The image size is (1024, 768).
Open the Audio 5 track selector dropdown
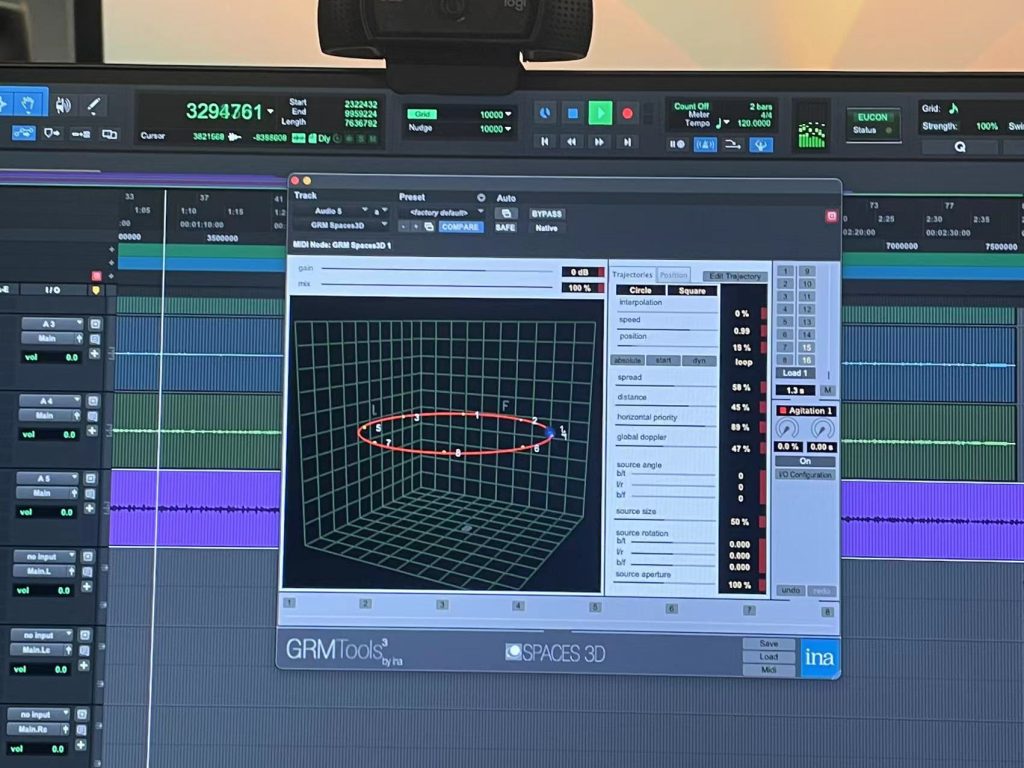[x=331, y=211]
